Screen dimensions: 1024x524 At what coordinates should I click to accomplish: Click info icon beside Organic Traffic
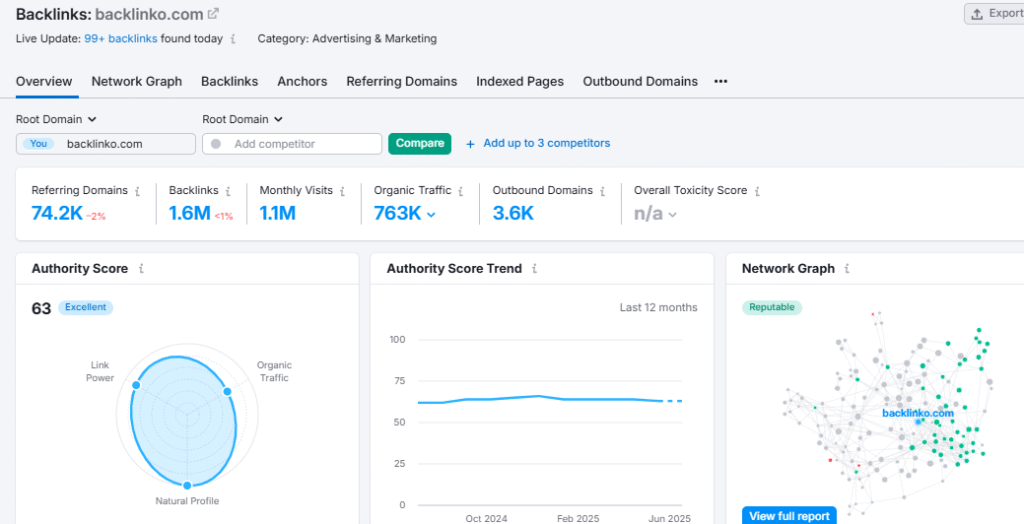(x=460, y=191)
